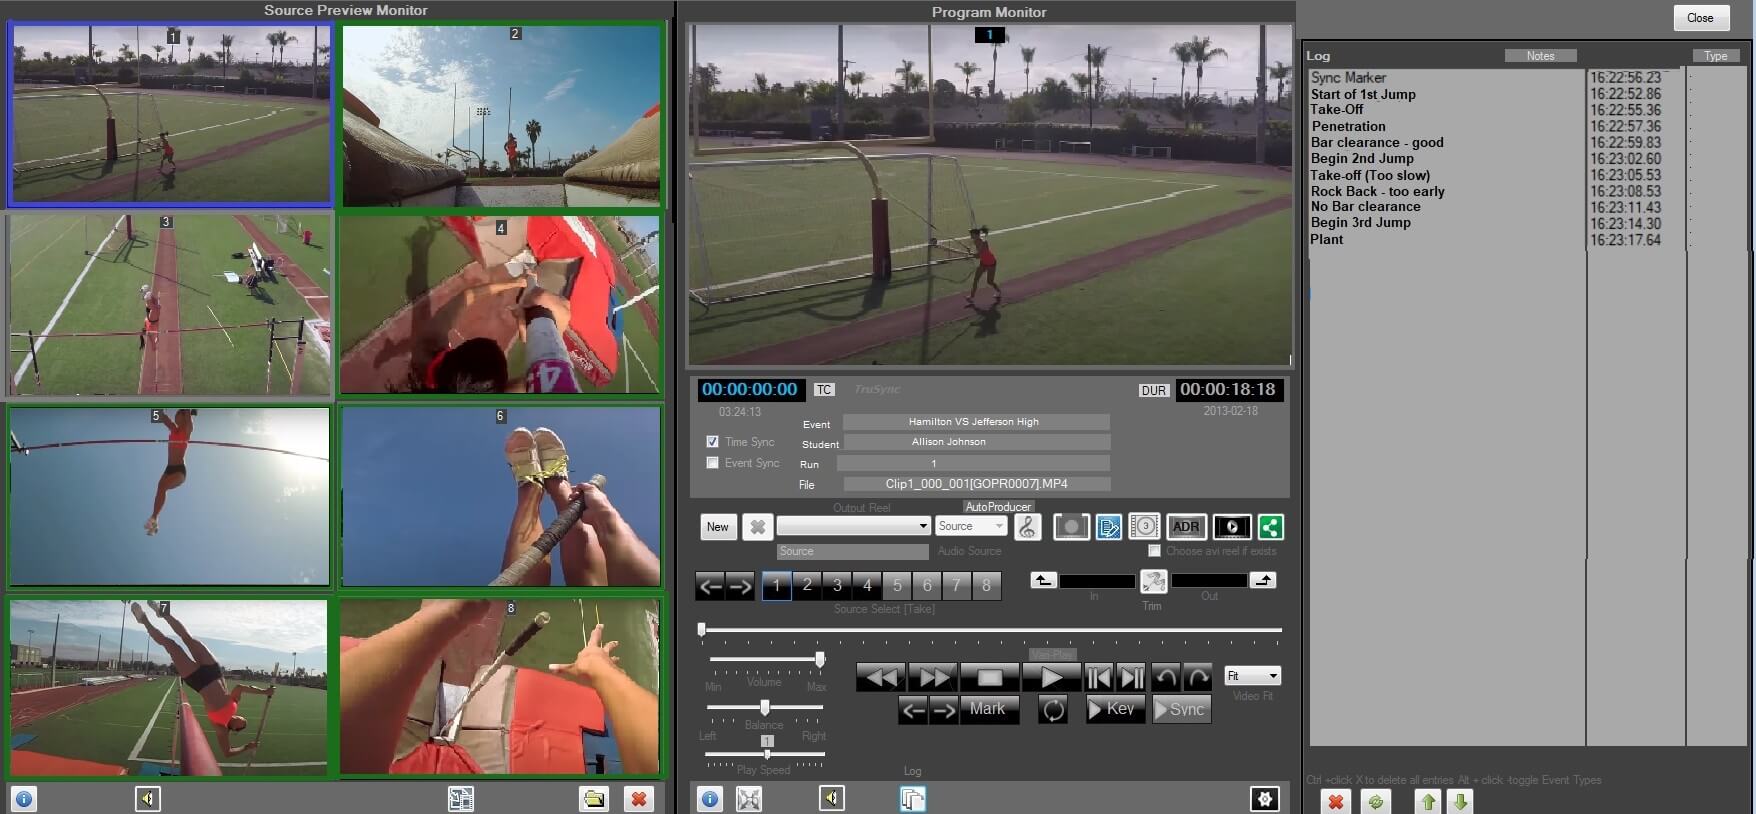Click the ADR icon button
1756x814 pixels.
pyautogui.click(x=1186, y=527)
